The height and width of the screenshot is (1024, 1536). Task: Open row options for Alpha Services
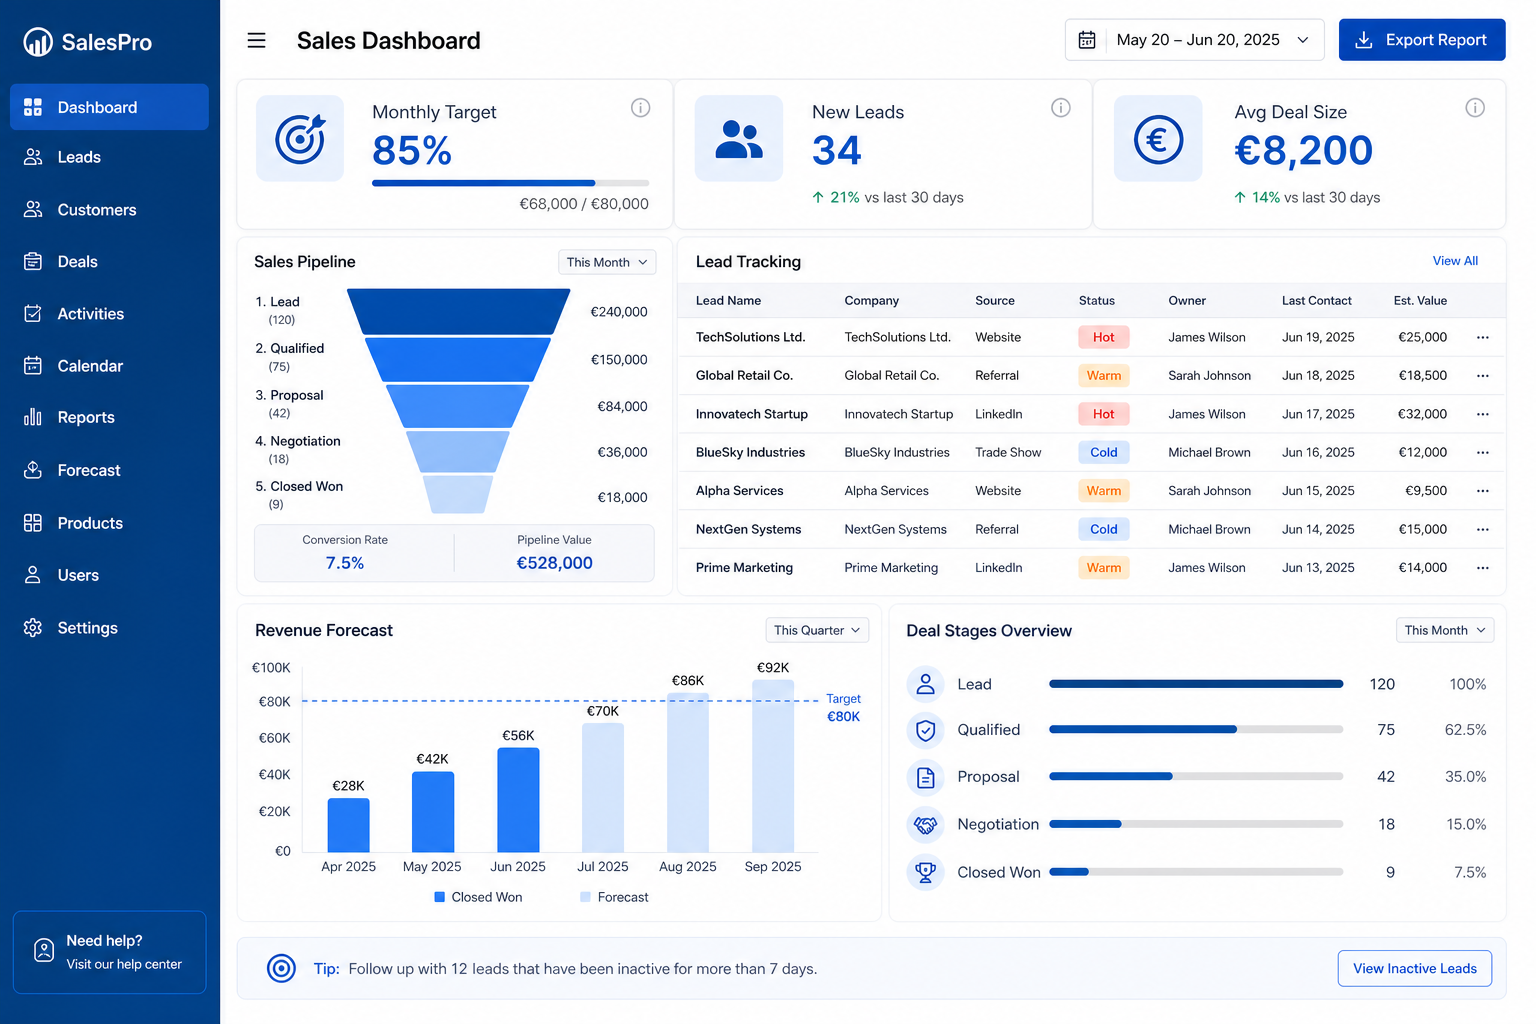pos(1483,491)
